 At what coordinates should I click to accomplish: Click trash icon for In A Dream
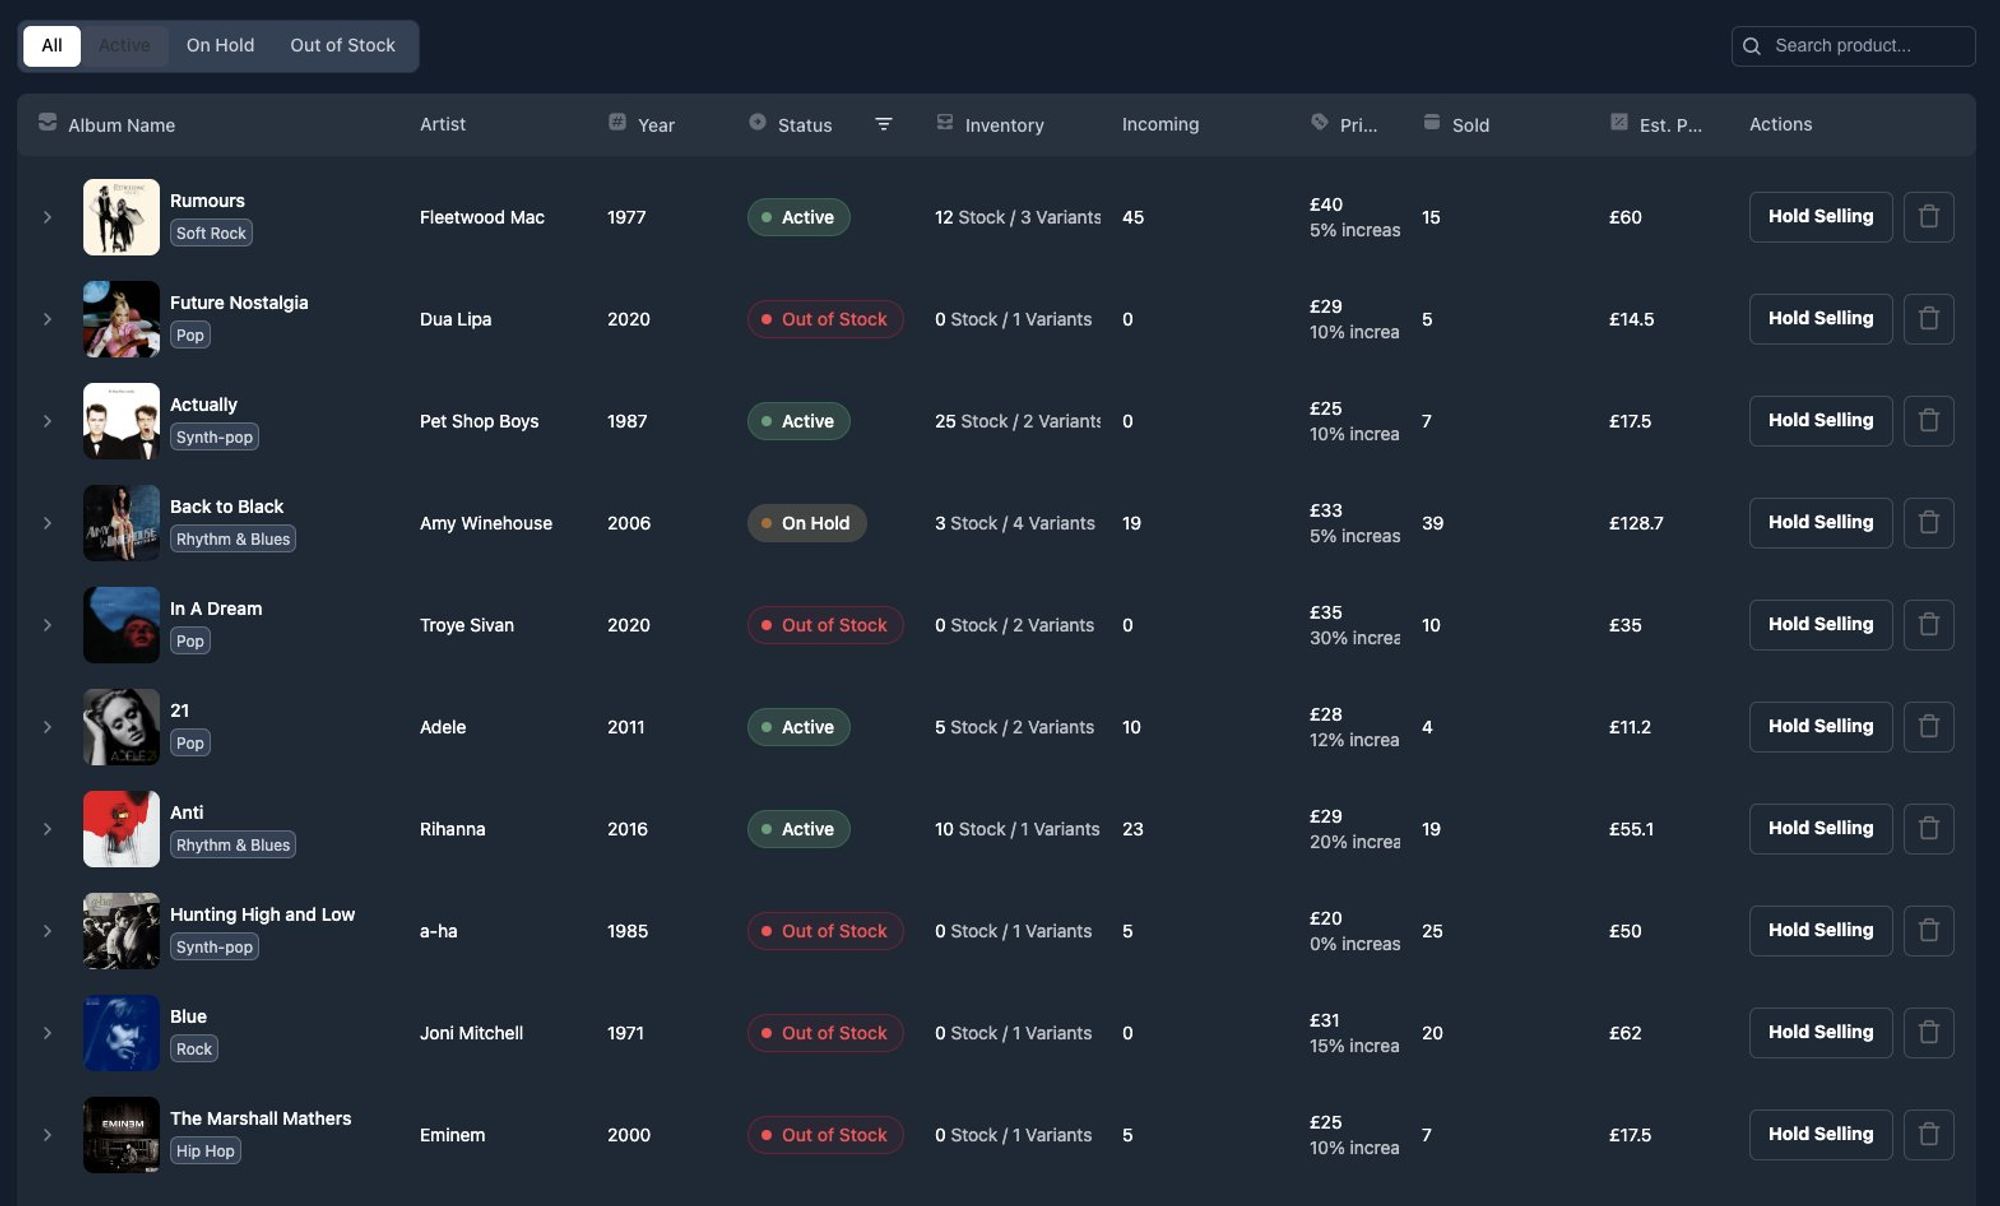pyautogui.click(x=1929, y=625)
